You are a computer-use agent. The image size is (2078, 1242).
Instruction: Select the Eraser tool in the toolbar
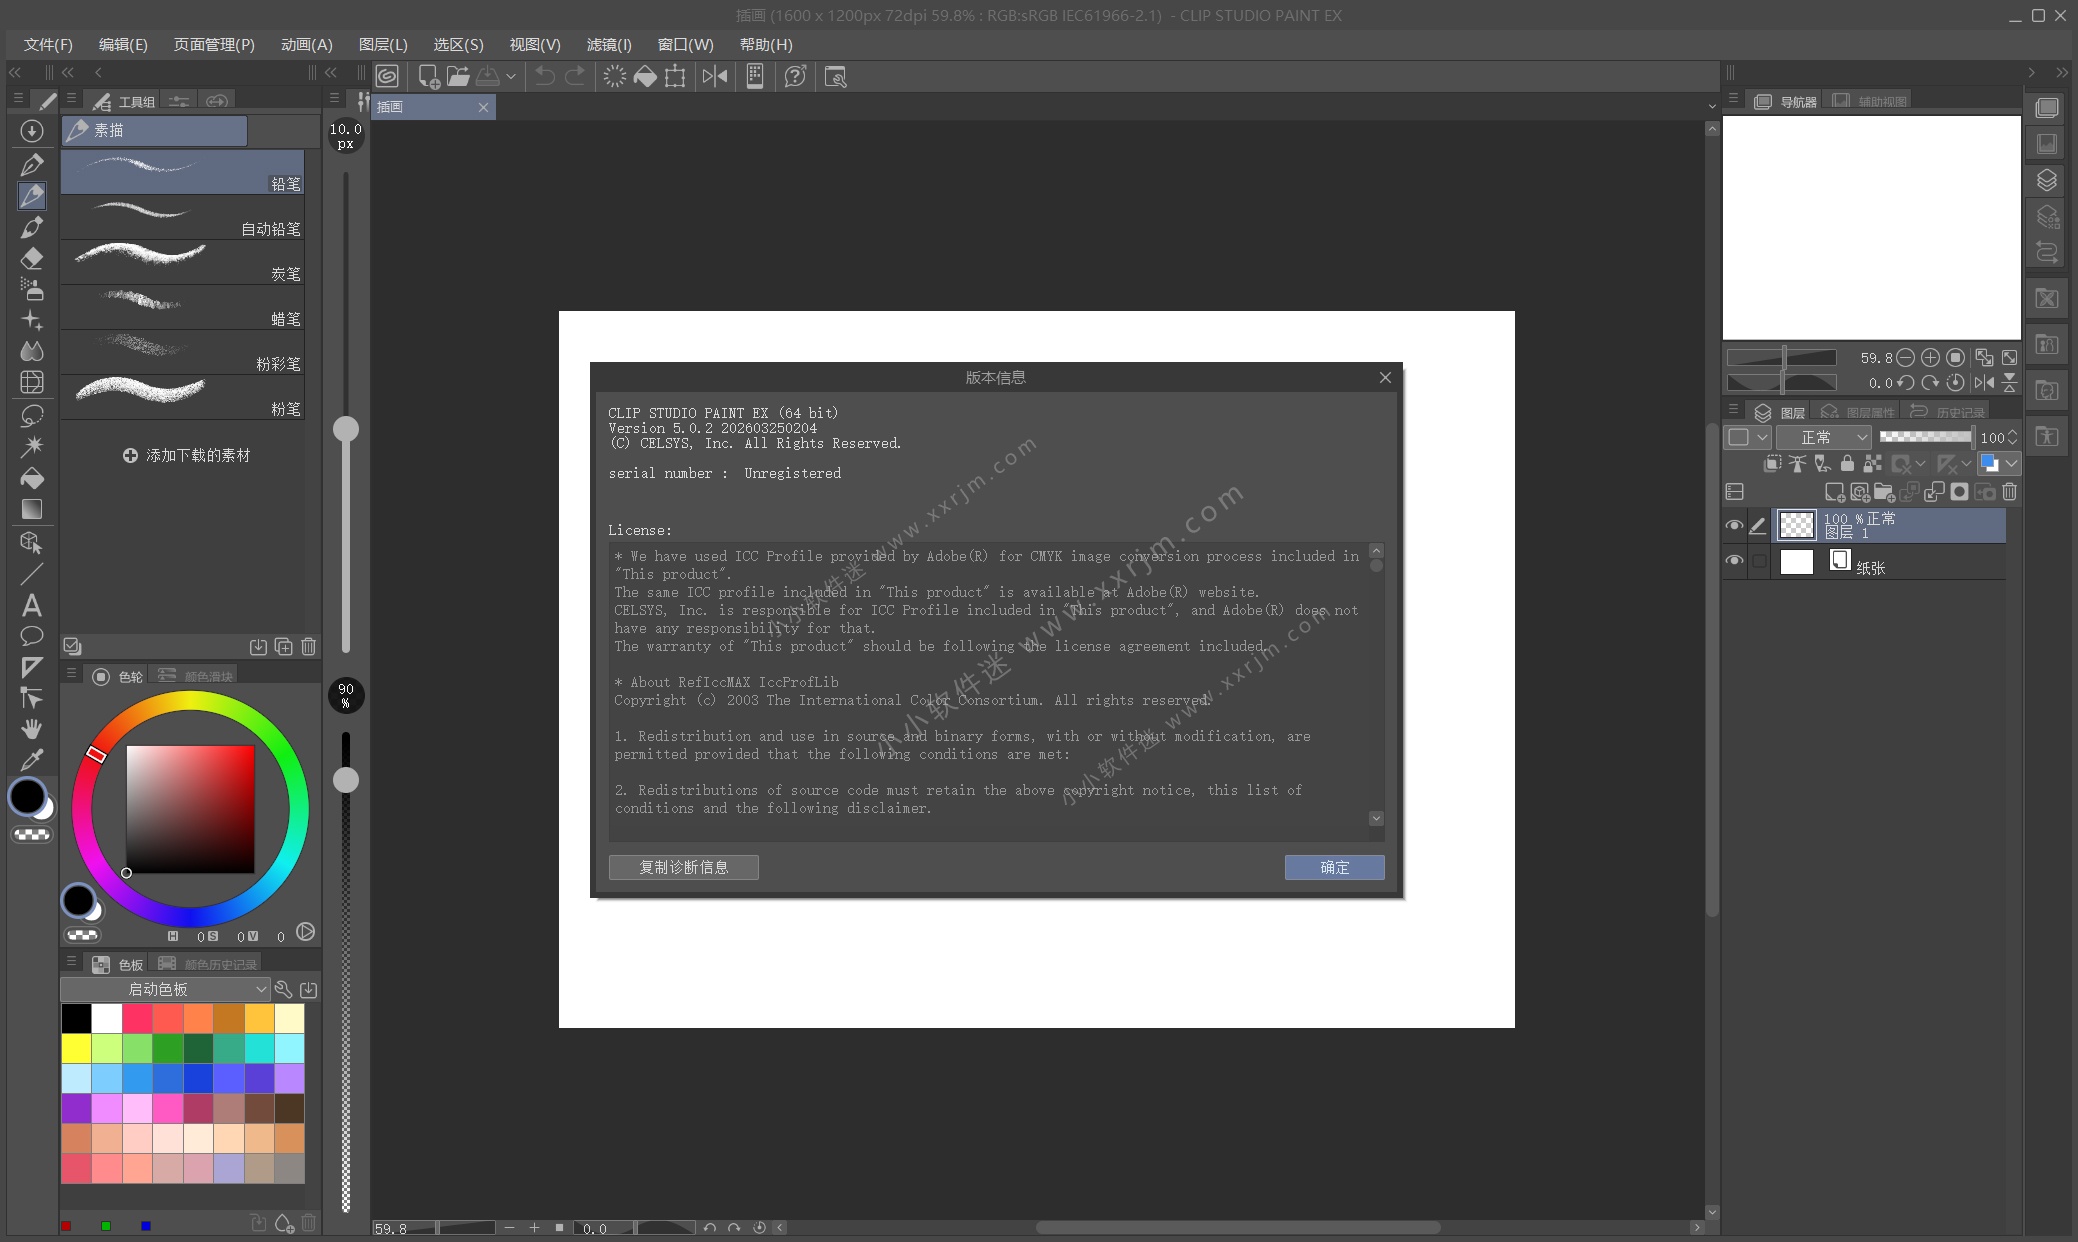(31, 258)
